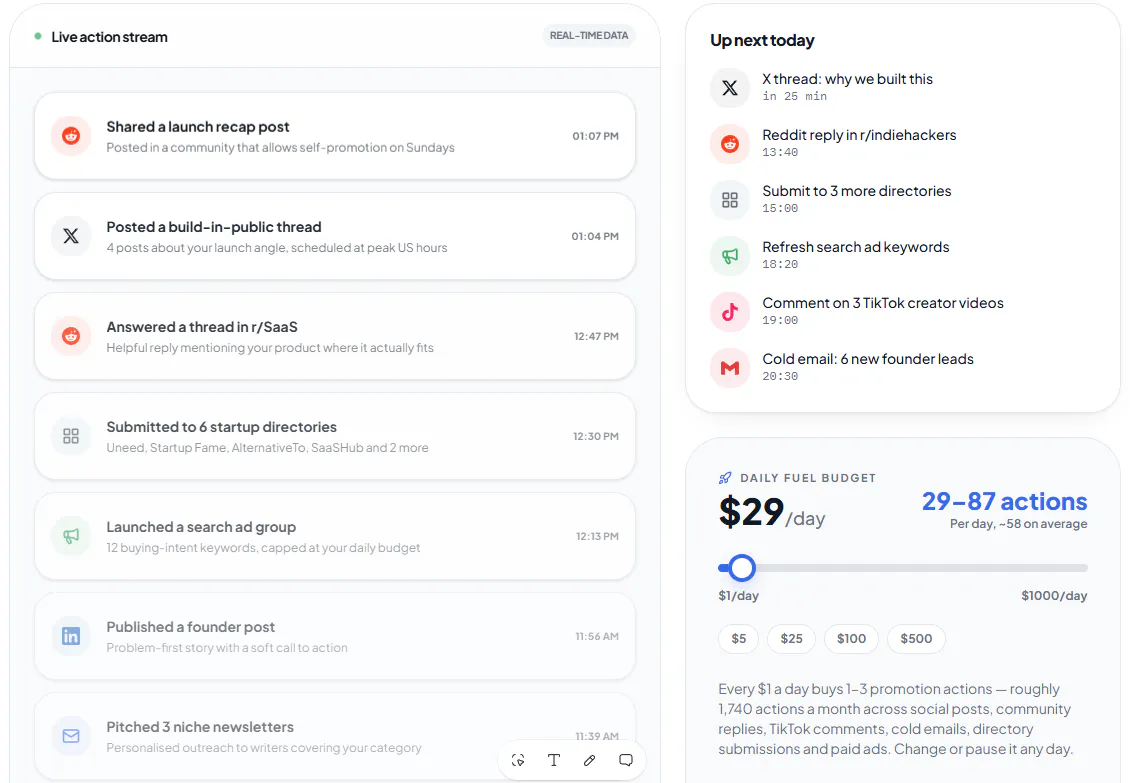The image size is (1130, 783).
Task: Click 'Pitched 3 niche newsletters' title
Action: point(200,727)
